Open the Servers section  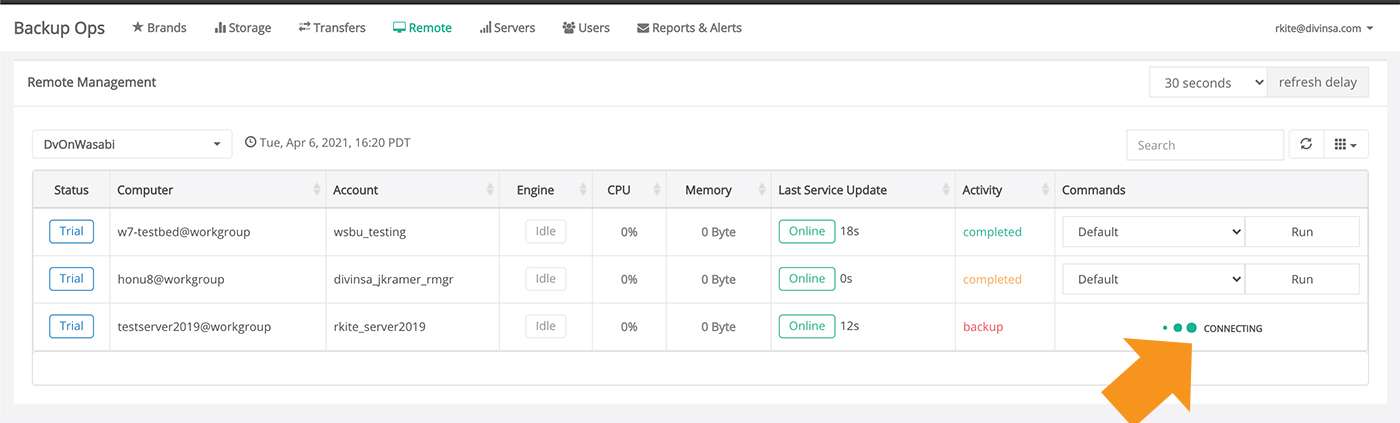[x=507, y=28]
